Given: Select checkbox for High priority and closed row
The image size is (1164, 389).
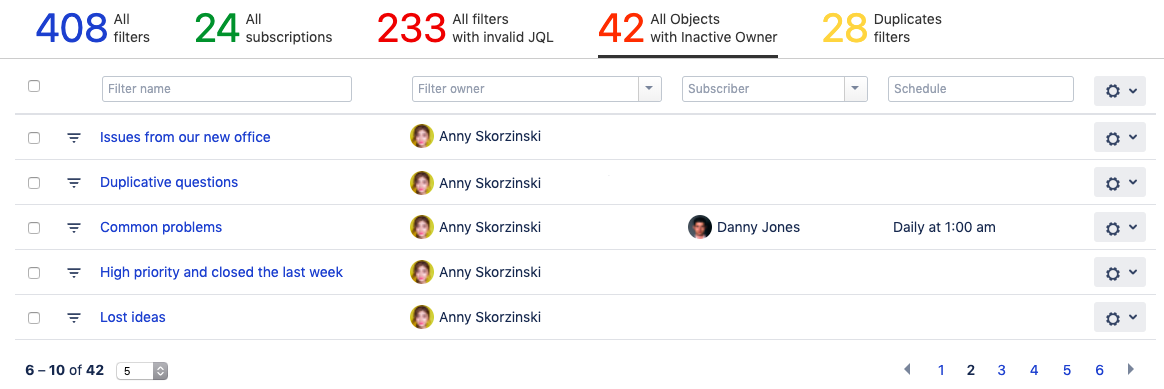Looking at the screenshot, I should click(x=33, y=273).
